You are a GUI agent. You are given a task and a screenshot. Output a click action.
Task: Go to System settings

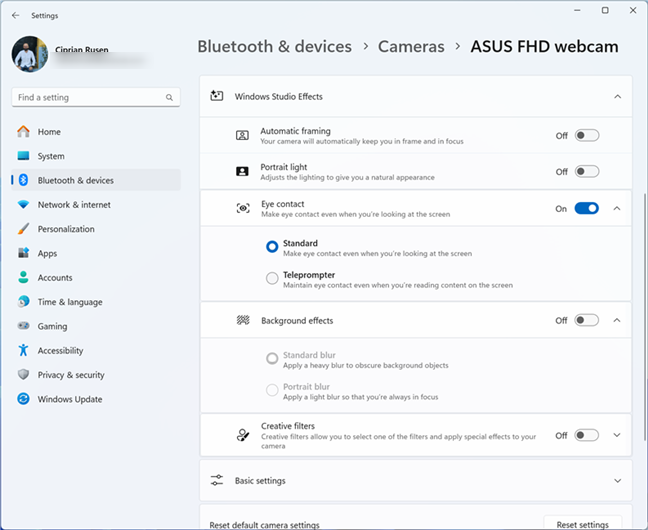(x=96, y=156)
